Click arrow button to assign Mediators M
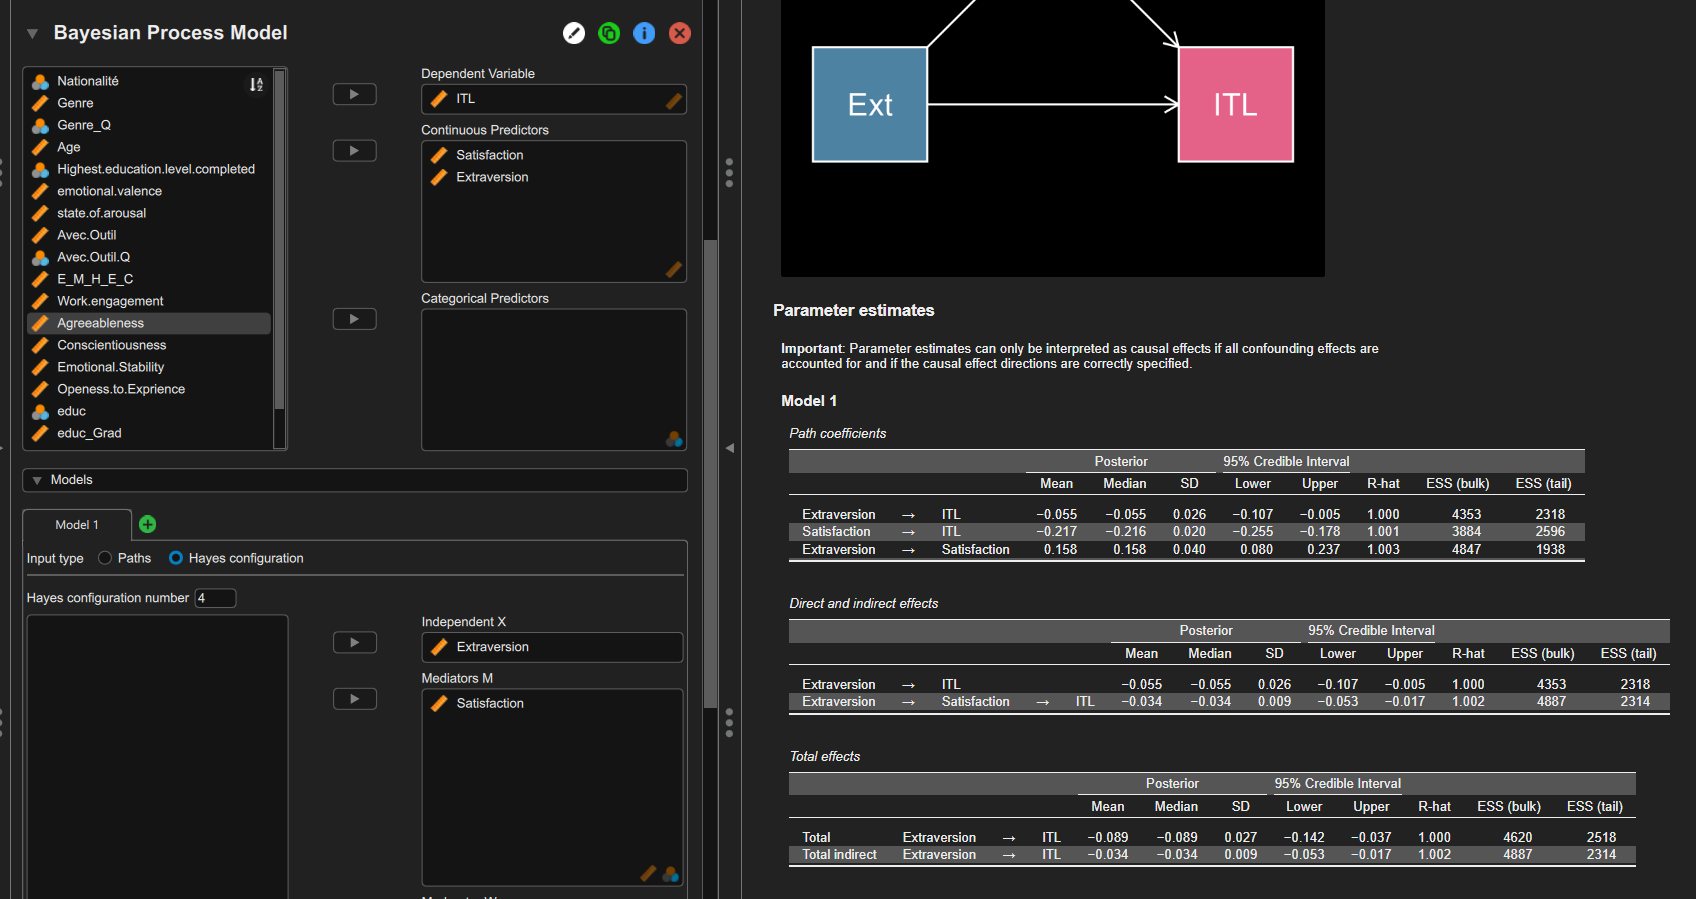The image size is (1696, 899). 354,699
